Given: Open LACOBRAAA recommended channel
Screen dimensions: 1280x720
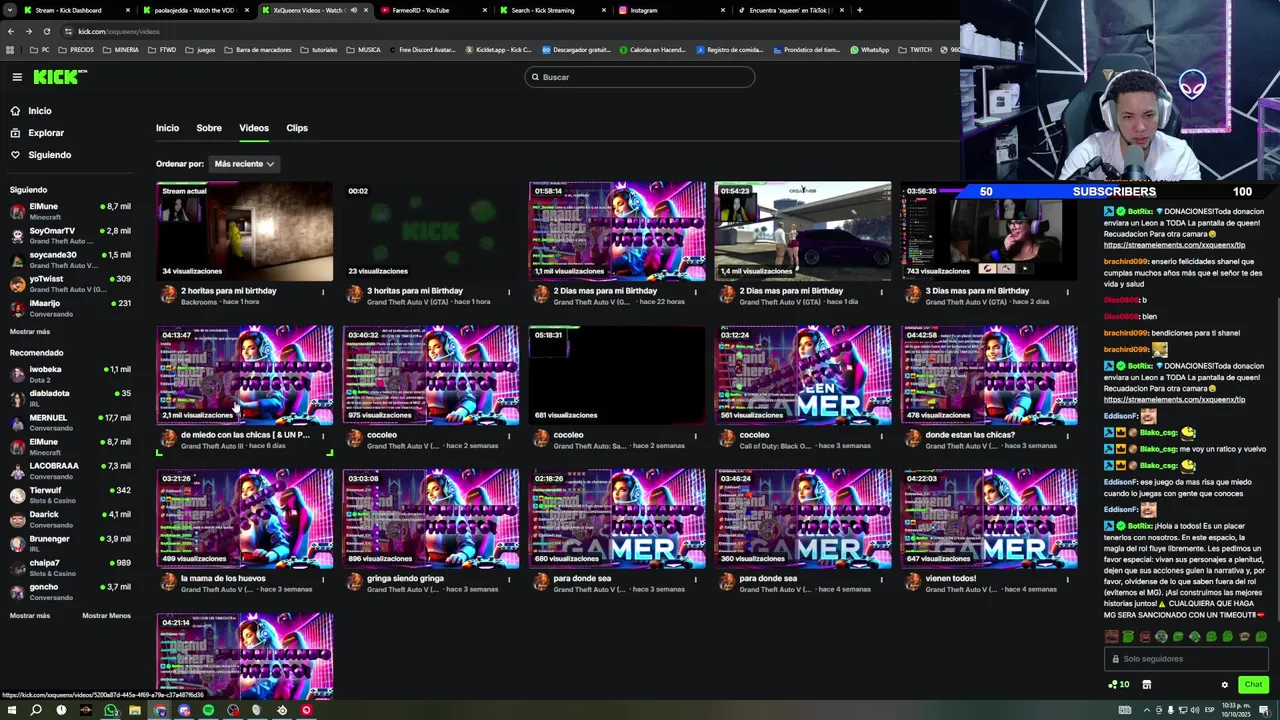Looking at the screenshot, I should (70, 470).
